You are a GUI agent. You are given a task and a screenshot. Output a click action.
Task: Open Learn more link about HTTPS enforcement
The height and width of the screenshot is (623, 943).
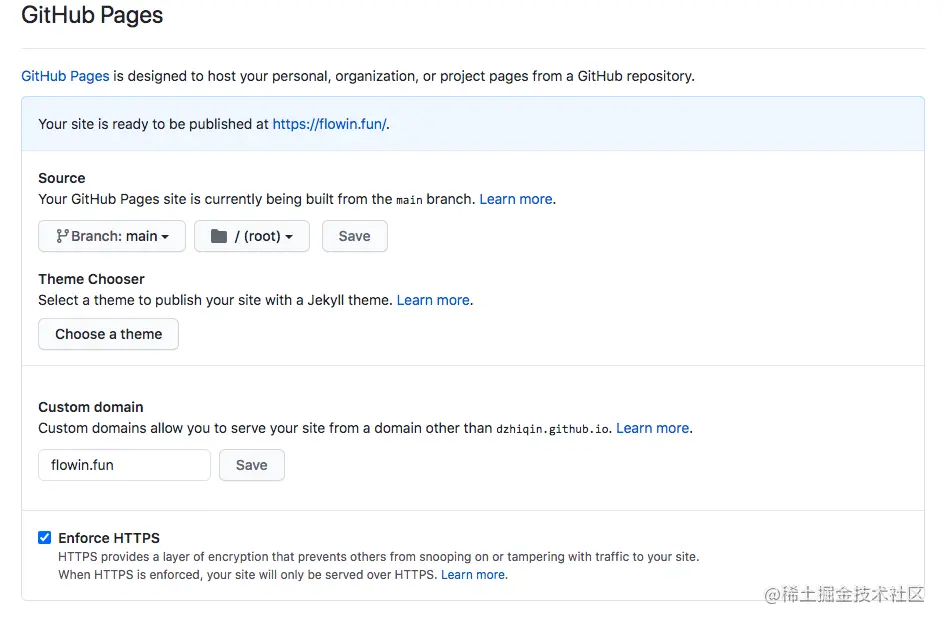[473, 575]
